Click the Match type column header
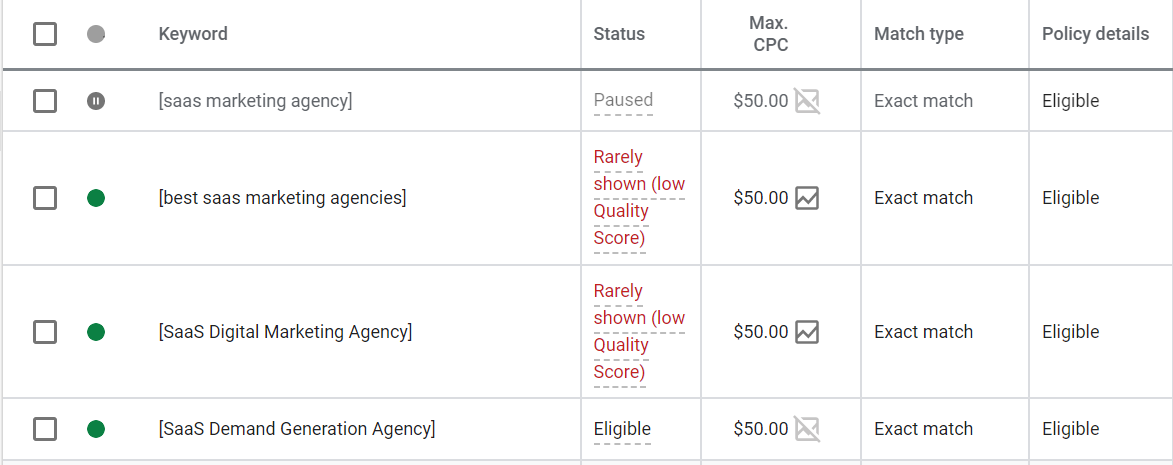The height and width of the screenshot is (465, 1173). (919, 34)
